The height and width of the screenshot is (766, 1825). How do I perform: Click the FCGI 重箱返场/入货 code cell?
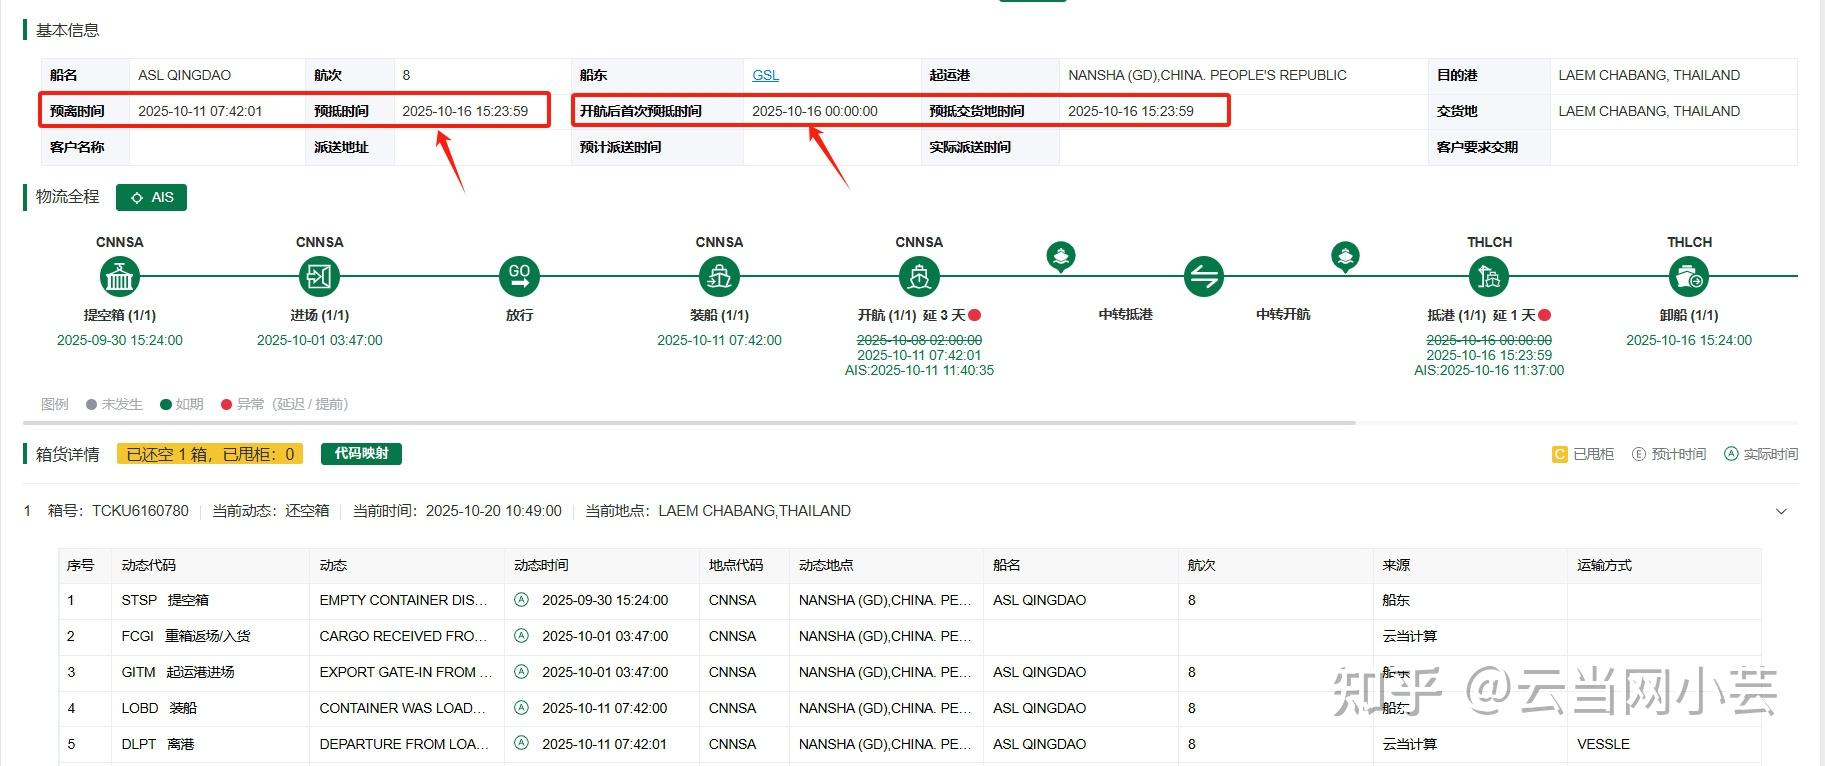186,636
